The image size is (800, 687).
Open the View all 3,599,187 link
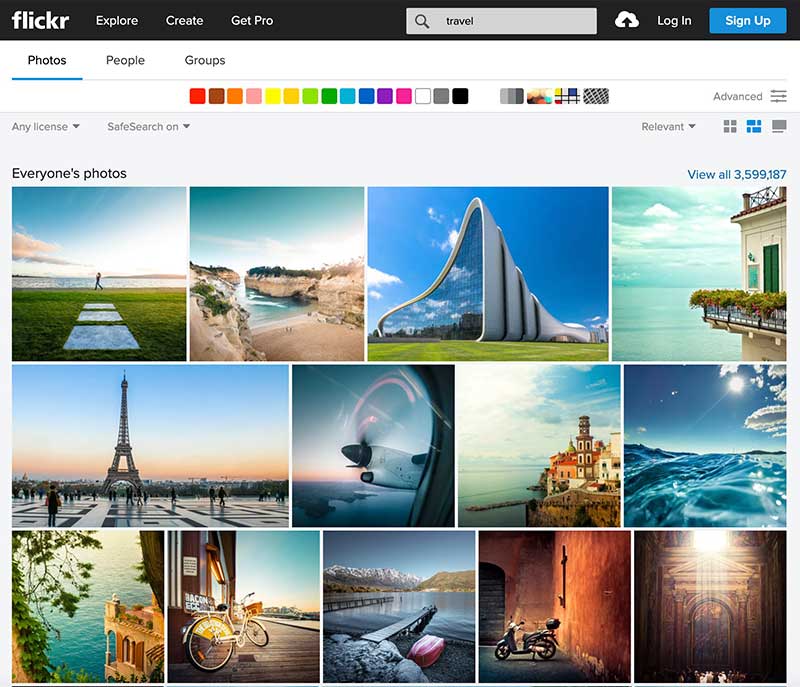(734, 174)
